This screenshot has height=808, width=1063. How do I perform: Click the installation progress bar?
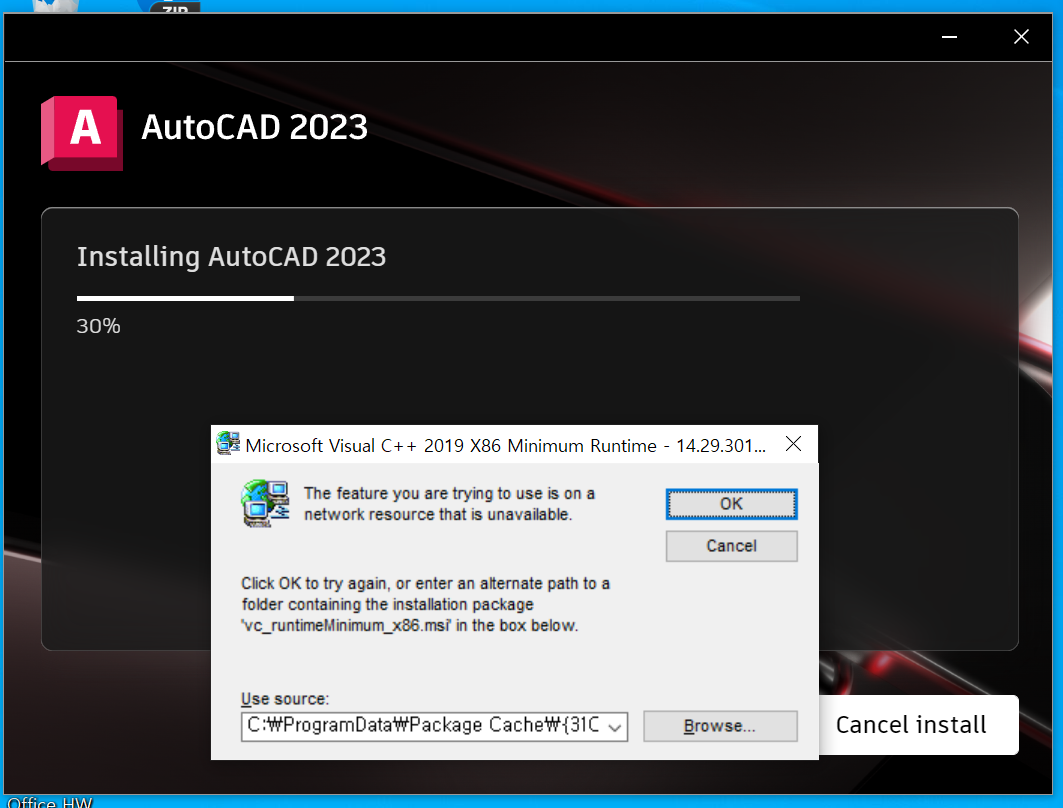pyautogui.click(x=438, y=298)
